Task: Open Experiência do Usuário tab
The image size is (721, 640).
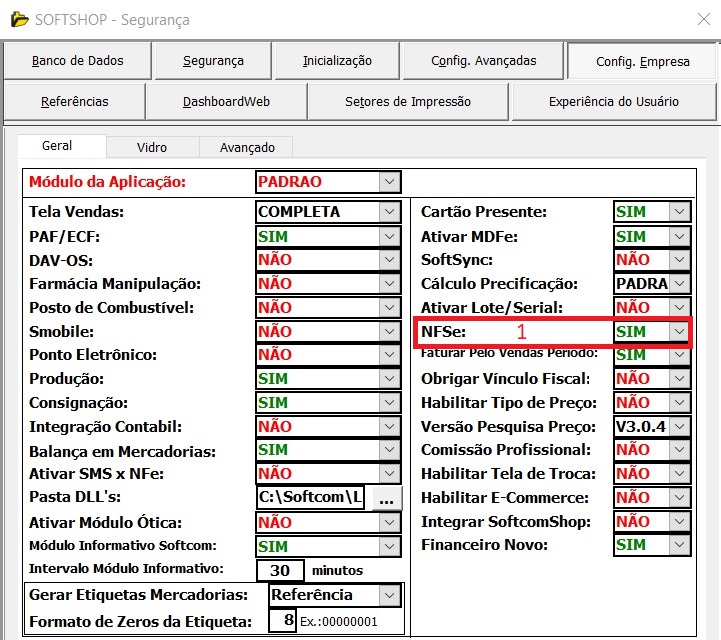Action: 613,102
